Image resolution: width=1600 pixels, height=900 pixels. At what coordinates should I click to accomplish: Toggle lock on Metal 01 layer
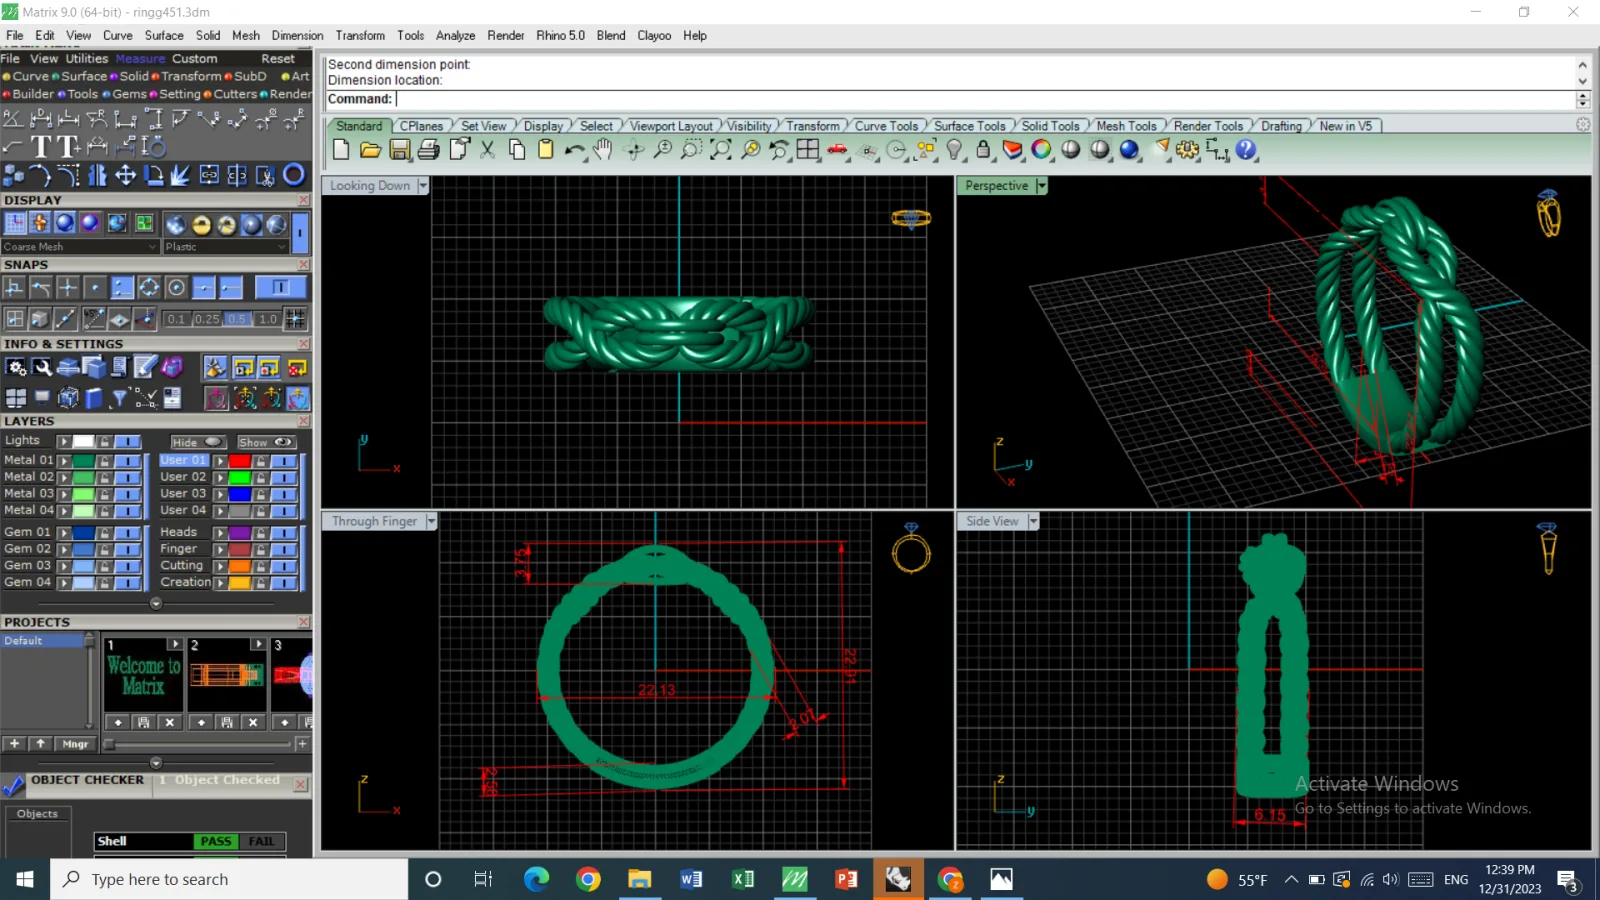104,461
